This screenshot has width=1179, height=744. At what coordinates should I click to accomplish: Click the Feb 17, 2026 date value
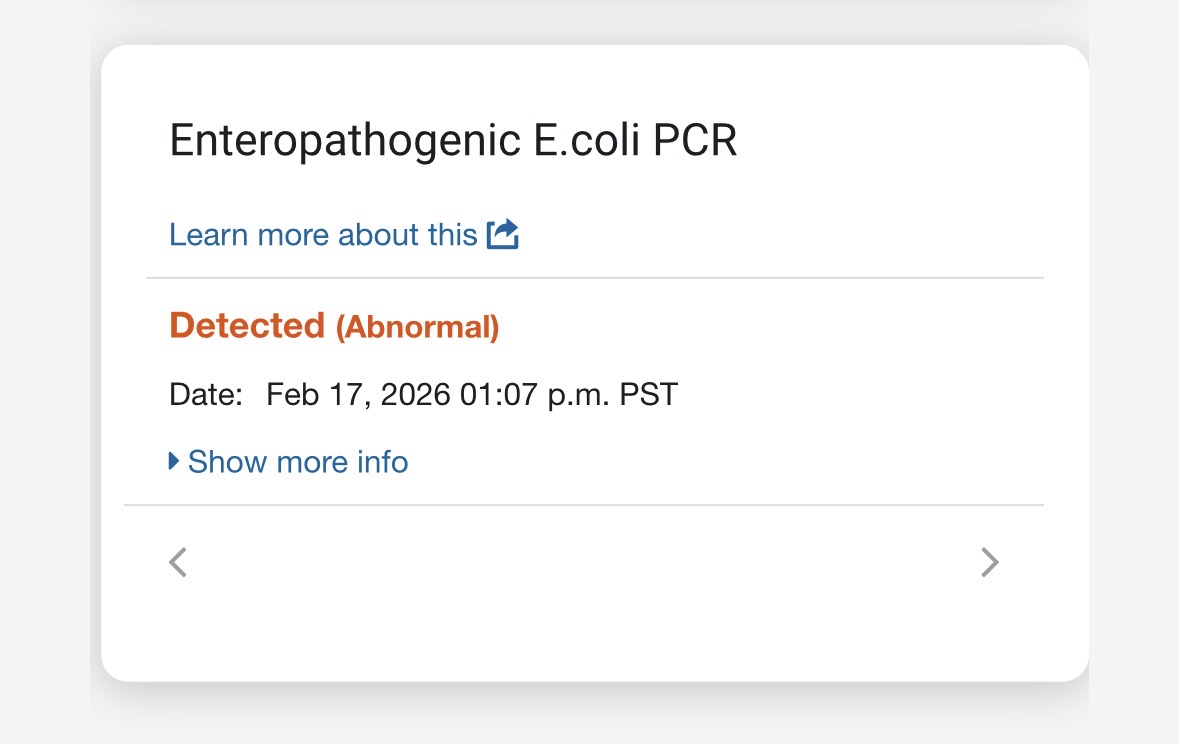point(358,394)
